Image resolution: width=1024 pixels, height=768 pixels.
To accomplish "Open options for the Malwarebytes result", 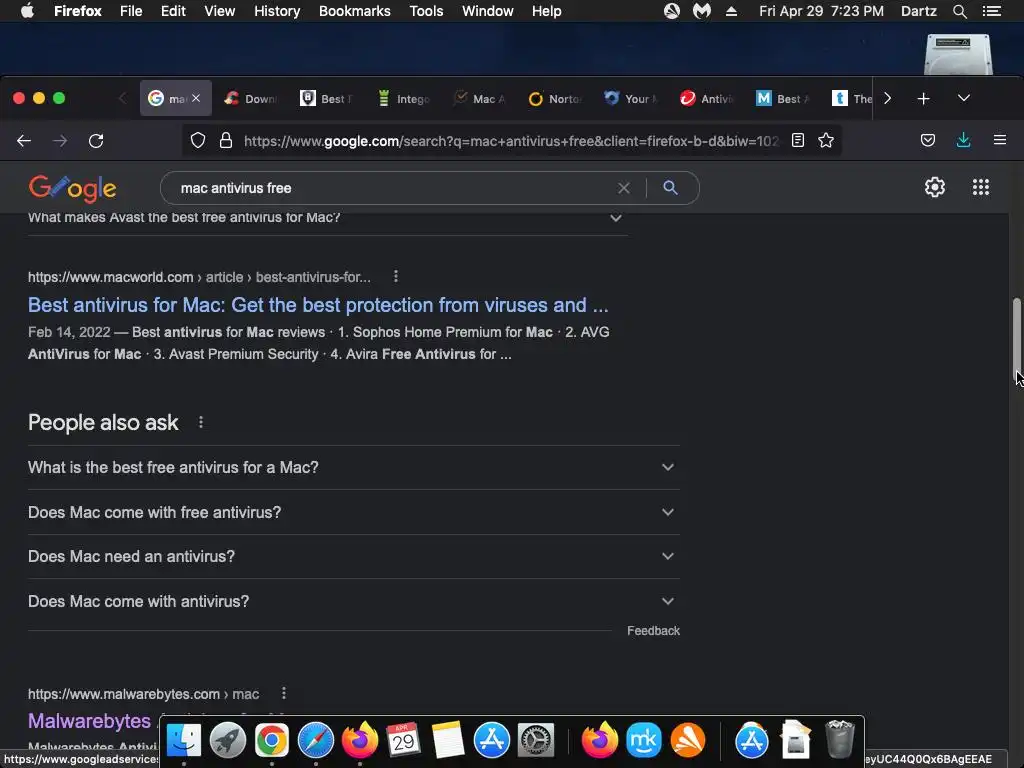I will click(283, 693).
